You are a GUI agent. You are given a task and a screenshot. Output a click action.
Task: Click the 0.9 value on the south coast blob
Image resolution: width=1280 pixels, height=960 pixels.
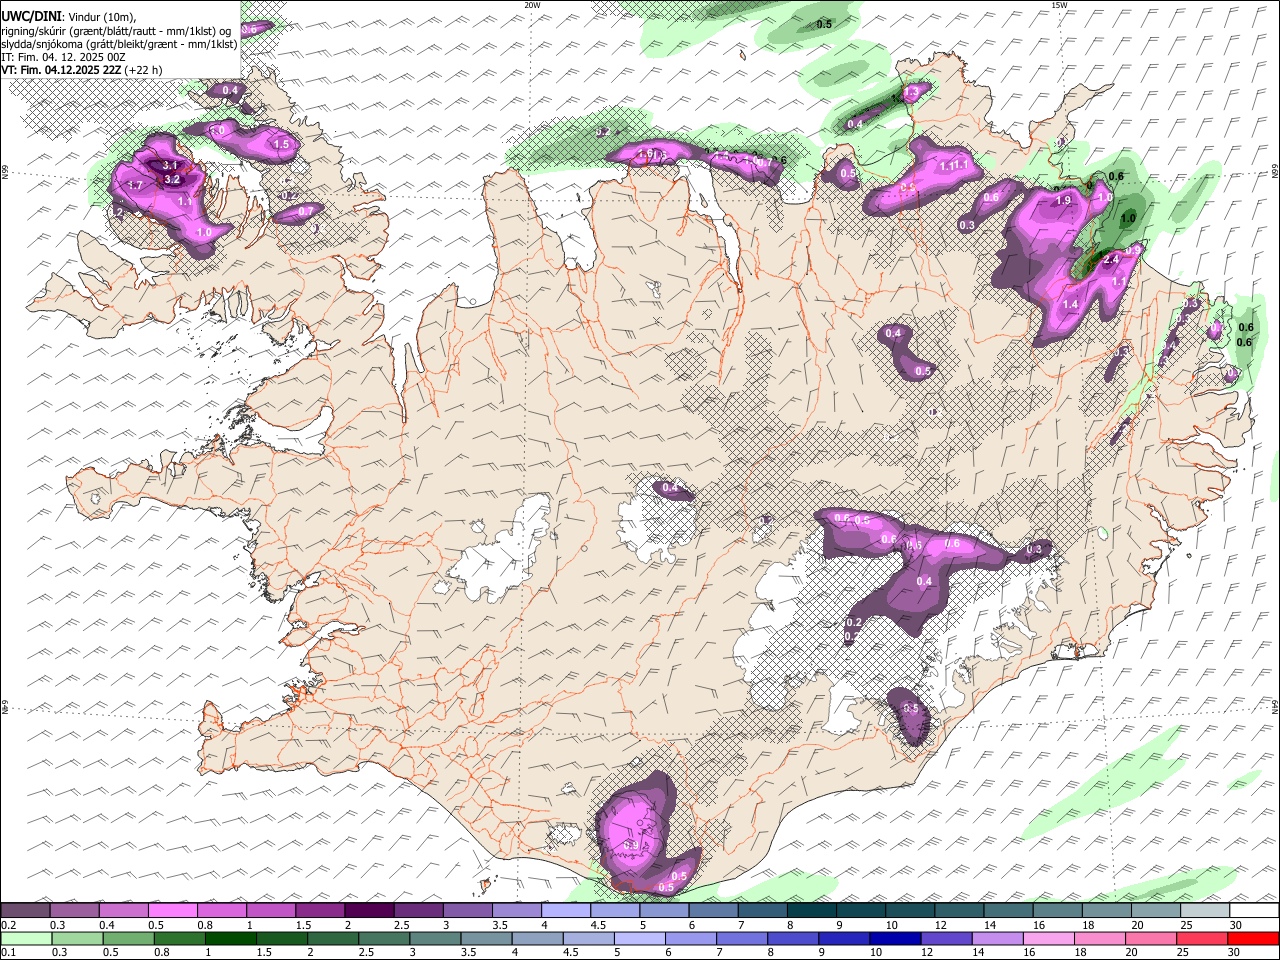coord(631,846)
